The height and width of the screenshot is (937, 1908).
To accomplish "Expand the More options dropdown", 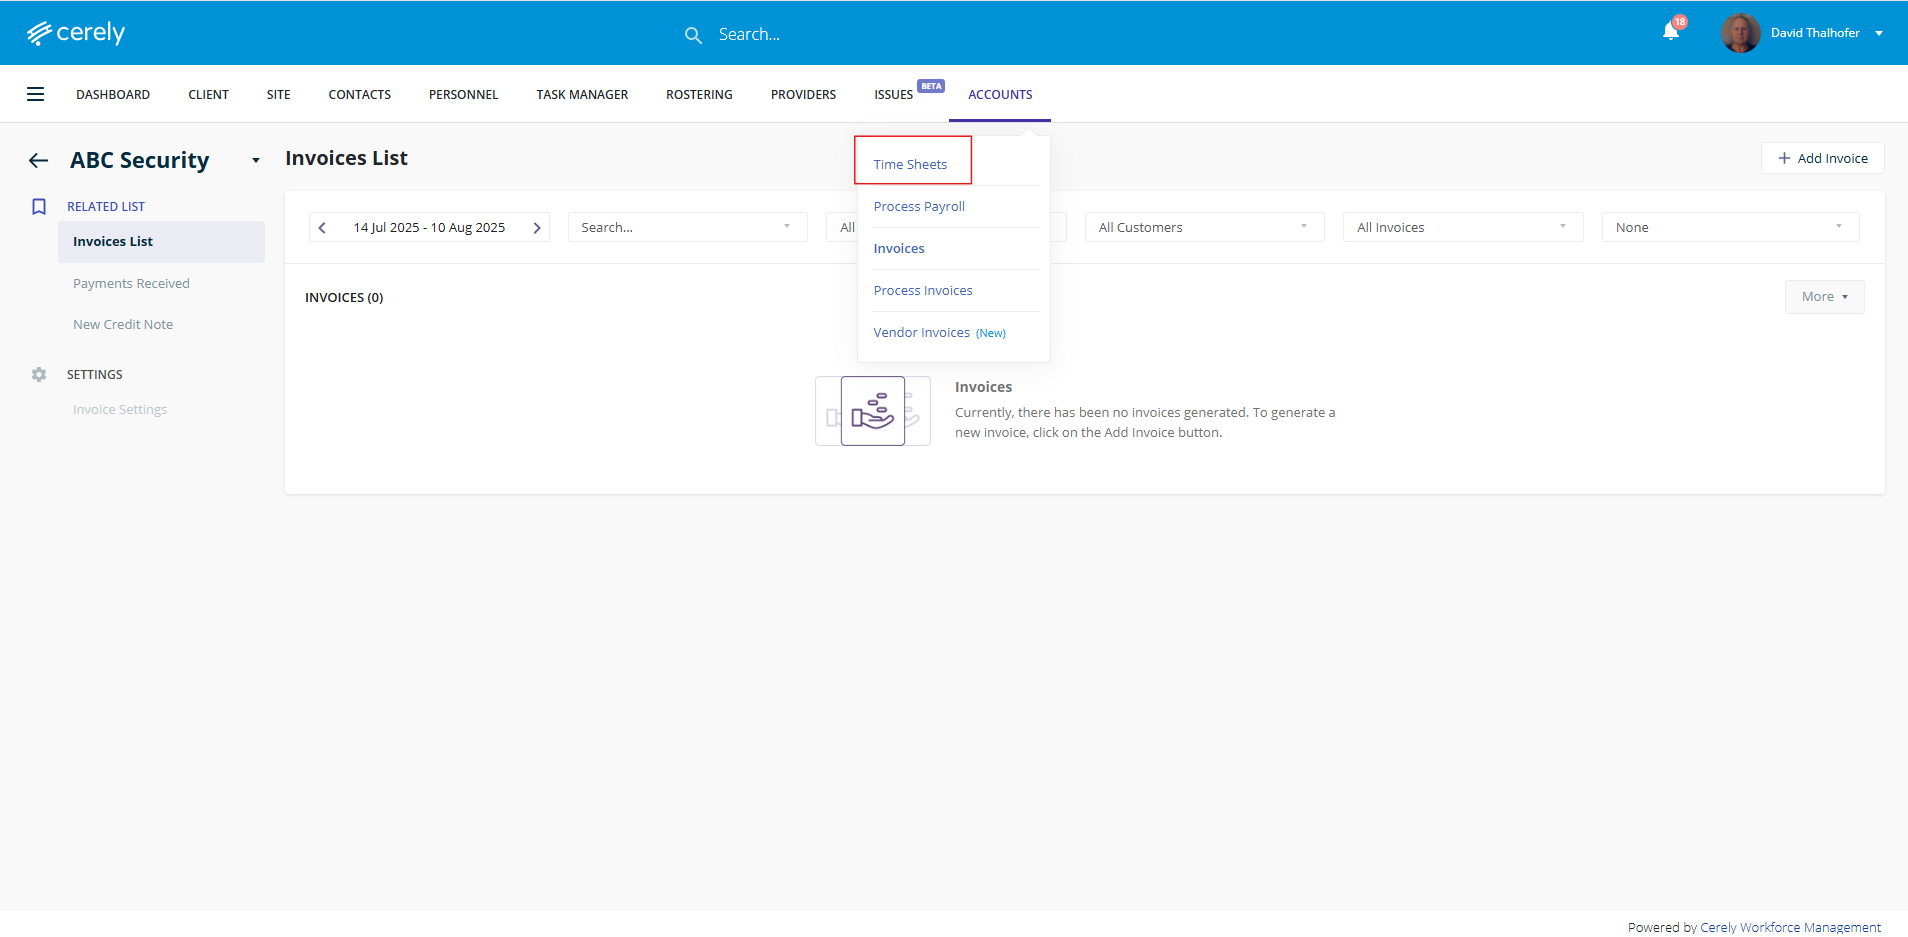I will [x=1824, y=297].
